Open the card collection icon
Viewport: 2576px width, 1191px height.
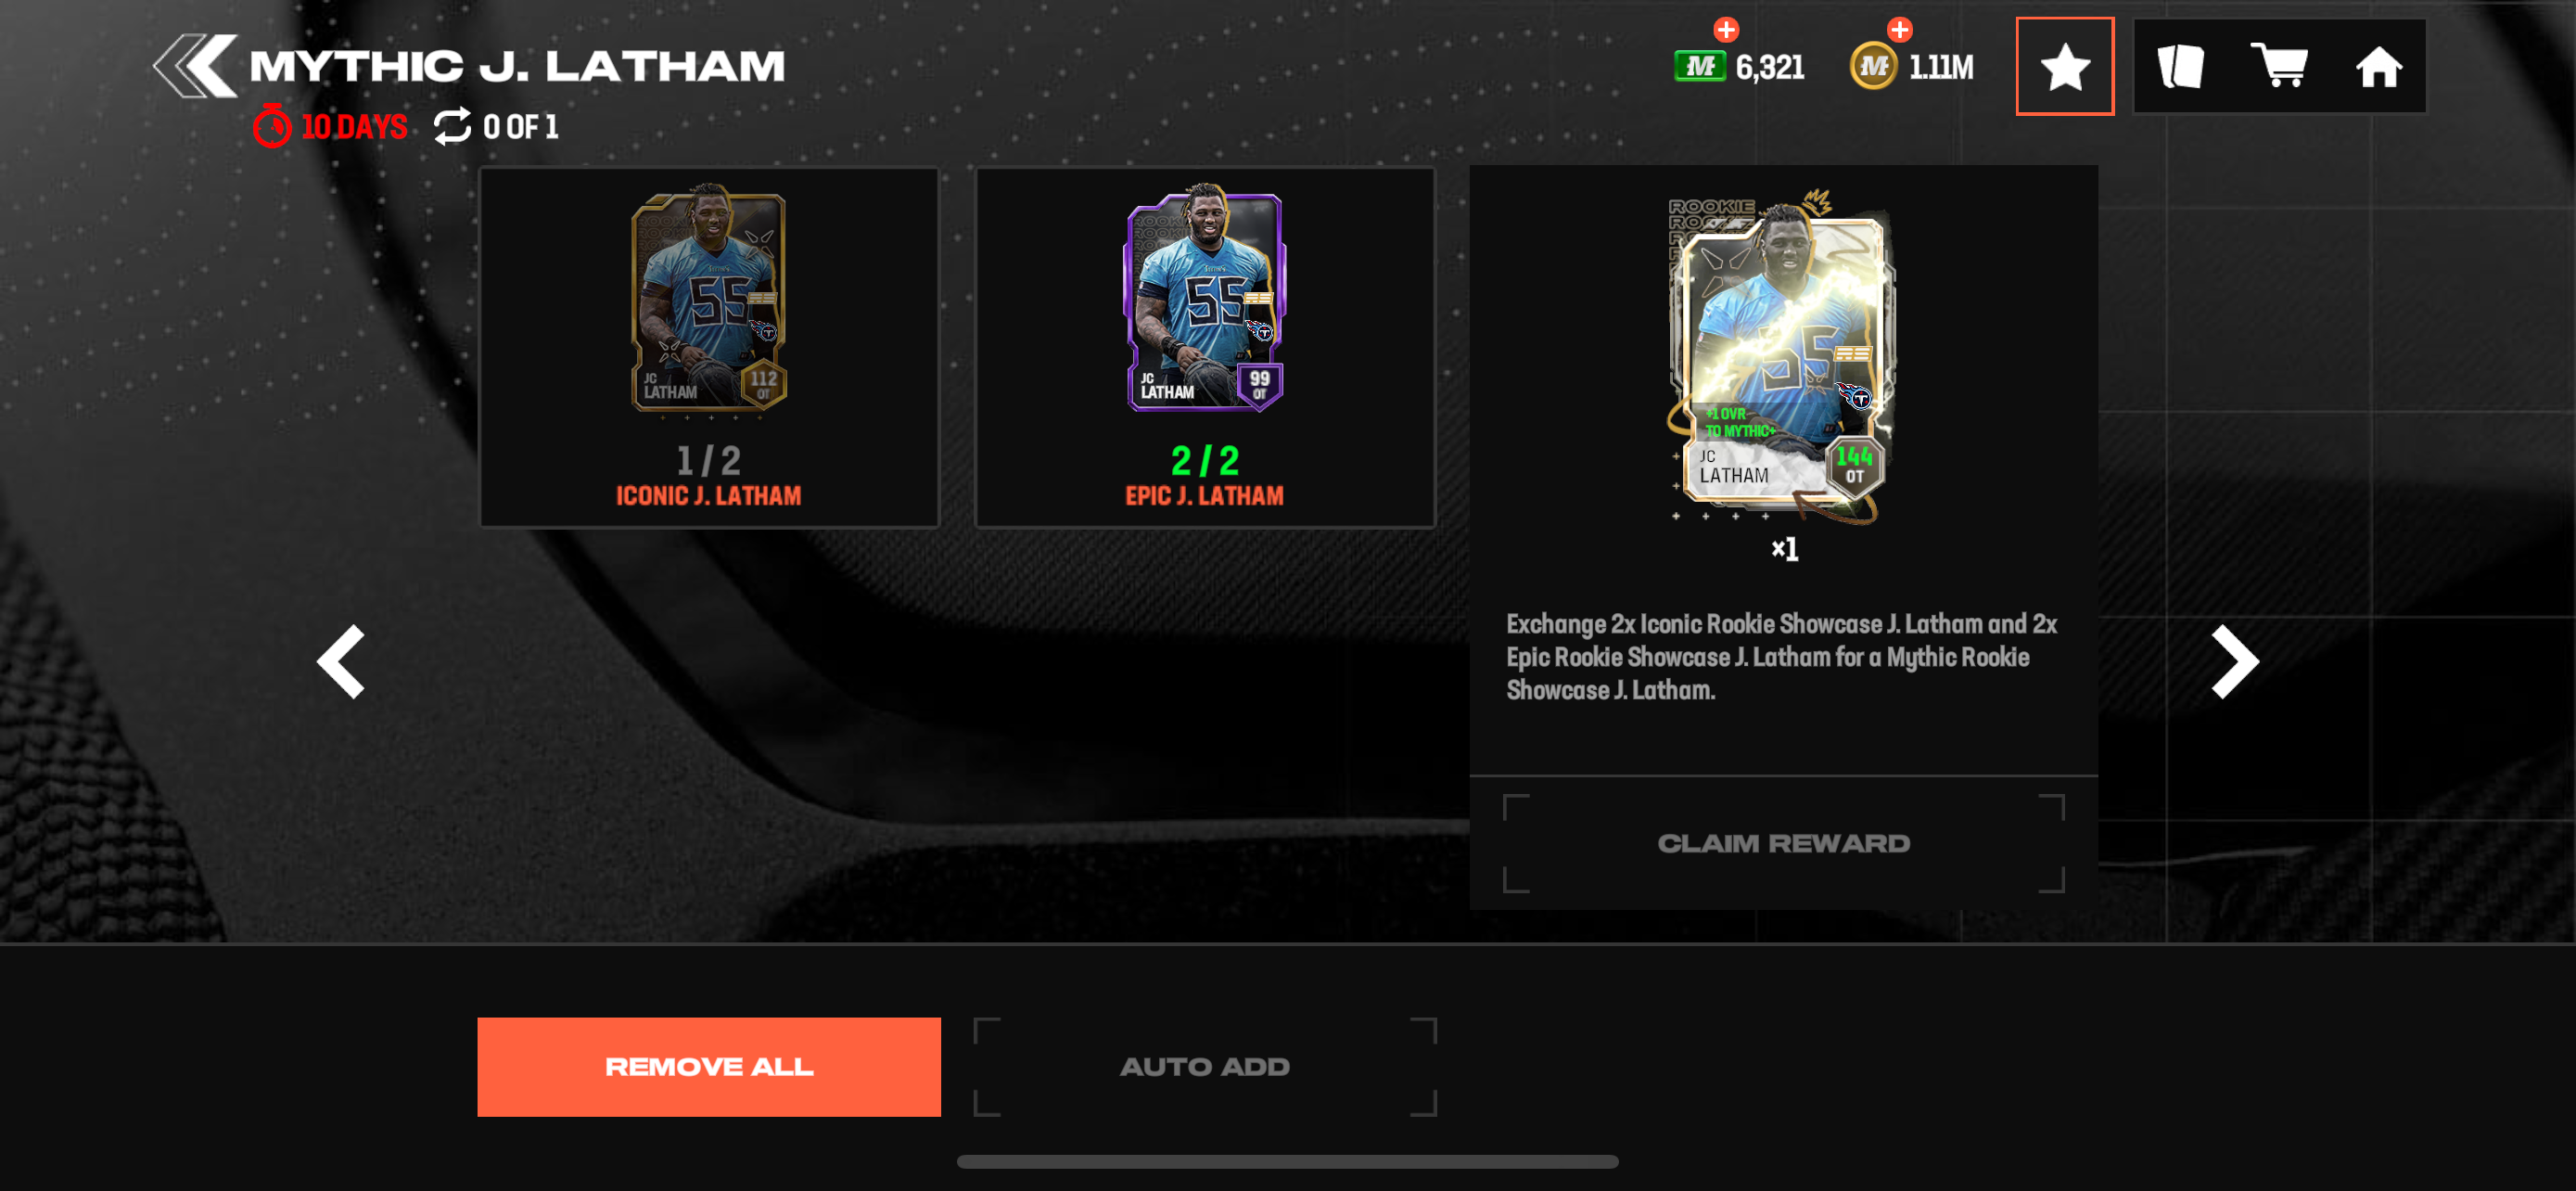(2180, 67)
